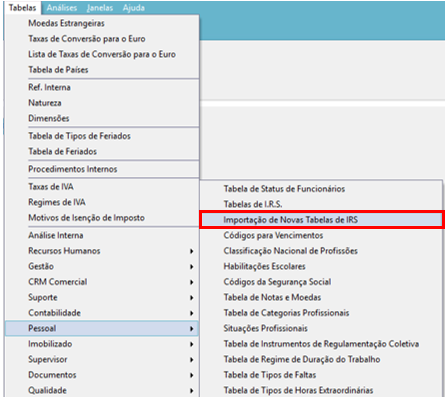Expand the Contabilidade submenu arrow
Viewport: 445px width, 400px height.
(x=192, y=313)
